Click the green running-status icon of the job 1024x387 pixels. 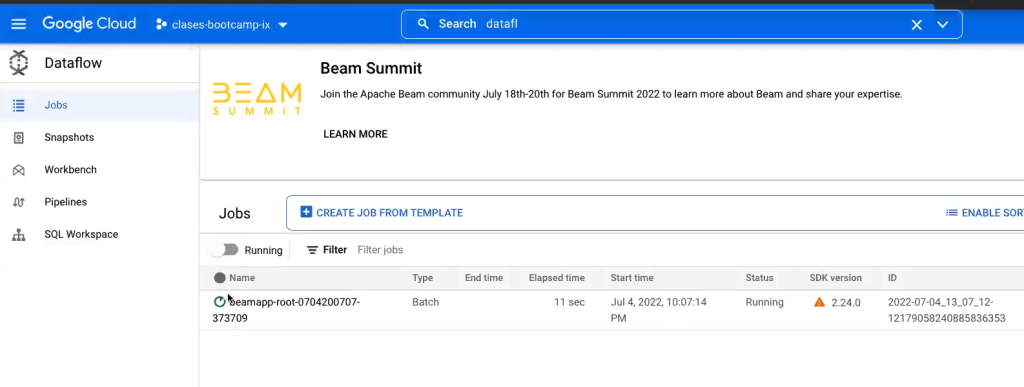pos(219,302)
